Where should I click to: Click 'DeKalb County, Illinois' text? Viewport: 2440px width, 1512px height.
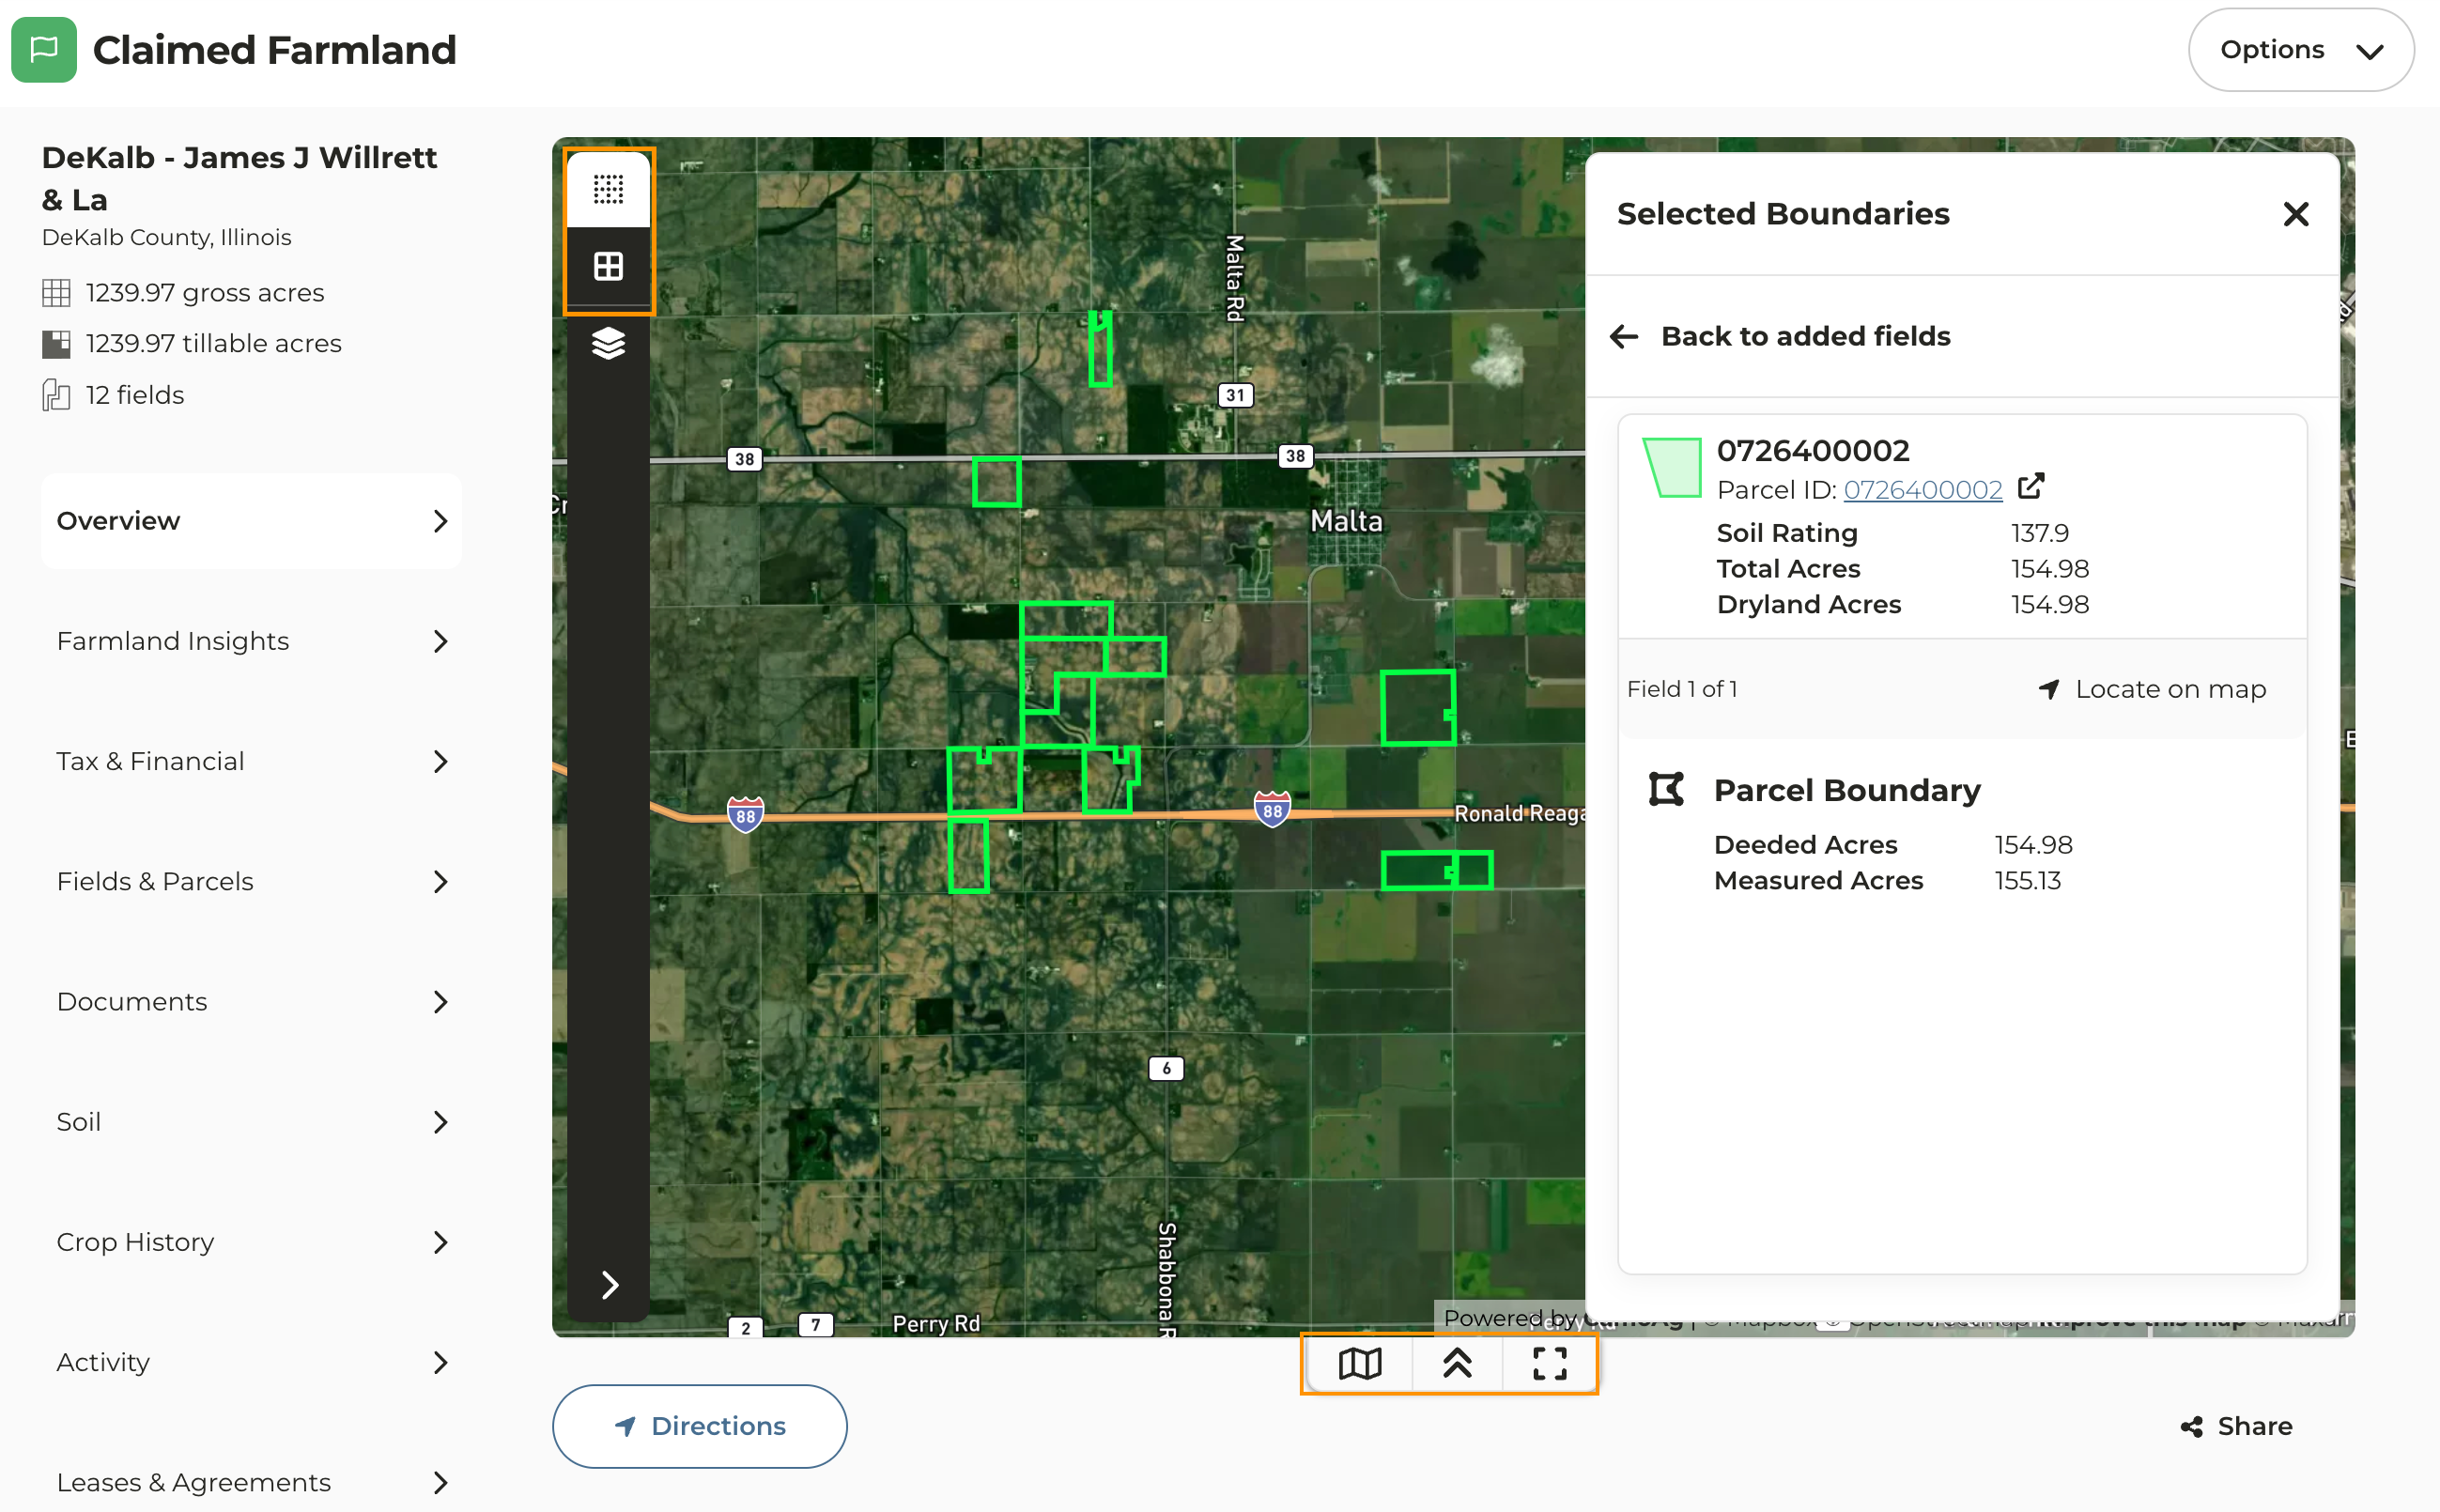tap(166, 237)
